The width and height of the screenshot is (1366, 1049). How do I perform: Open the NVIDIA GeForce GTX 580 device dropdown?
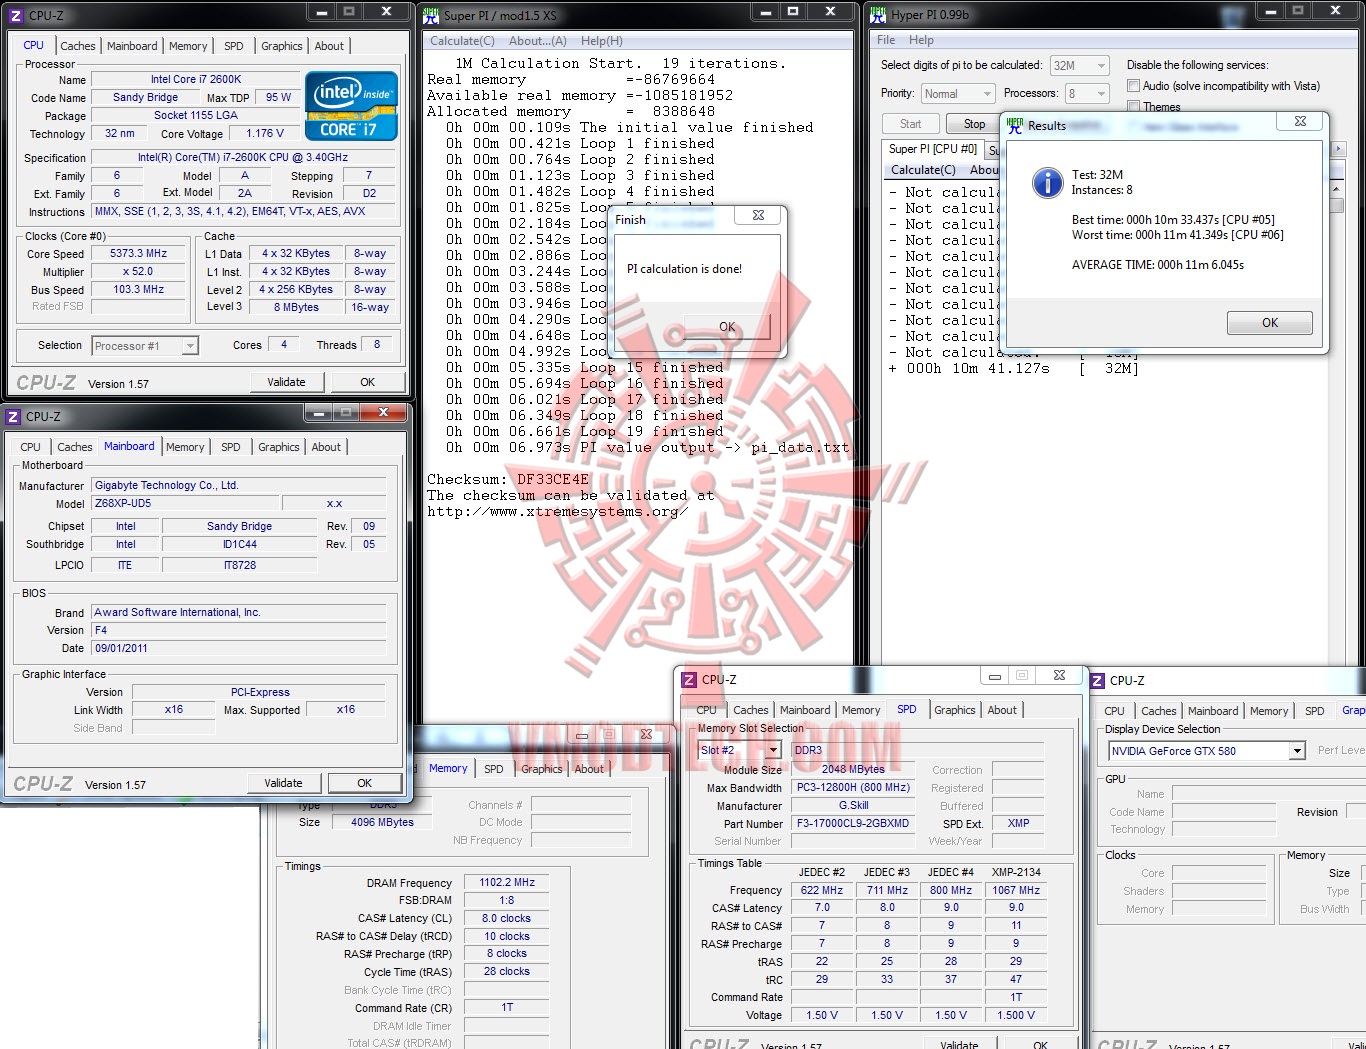tap(1207, 751)
